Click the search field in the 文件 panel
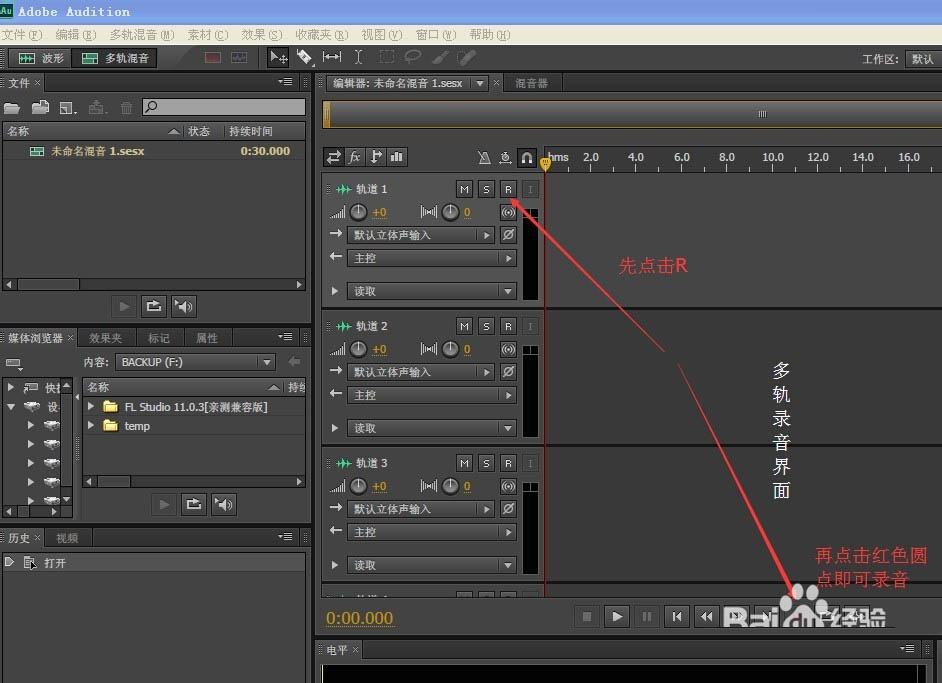Screen dimensions: 942x683 pyautogui.click(x=222, y=106)
